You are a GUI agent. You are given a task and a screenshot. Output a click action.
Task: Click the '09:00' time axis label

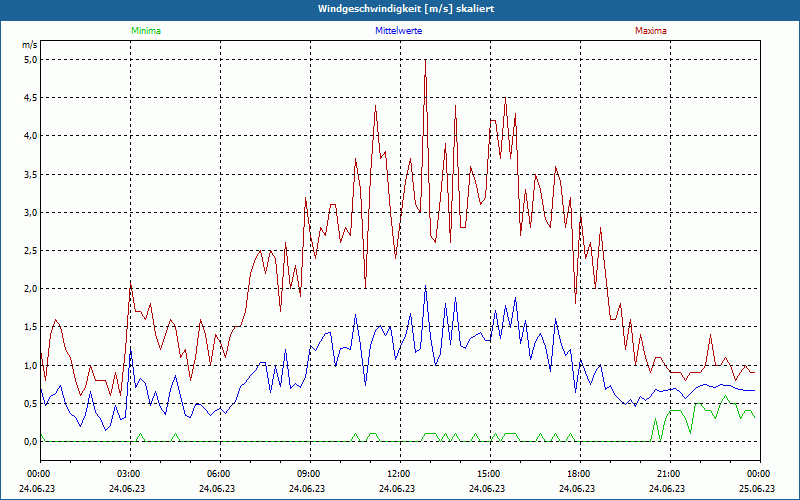[x=308, y=474]
